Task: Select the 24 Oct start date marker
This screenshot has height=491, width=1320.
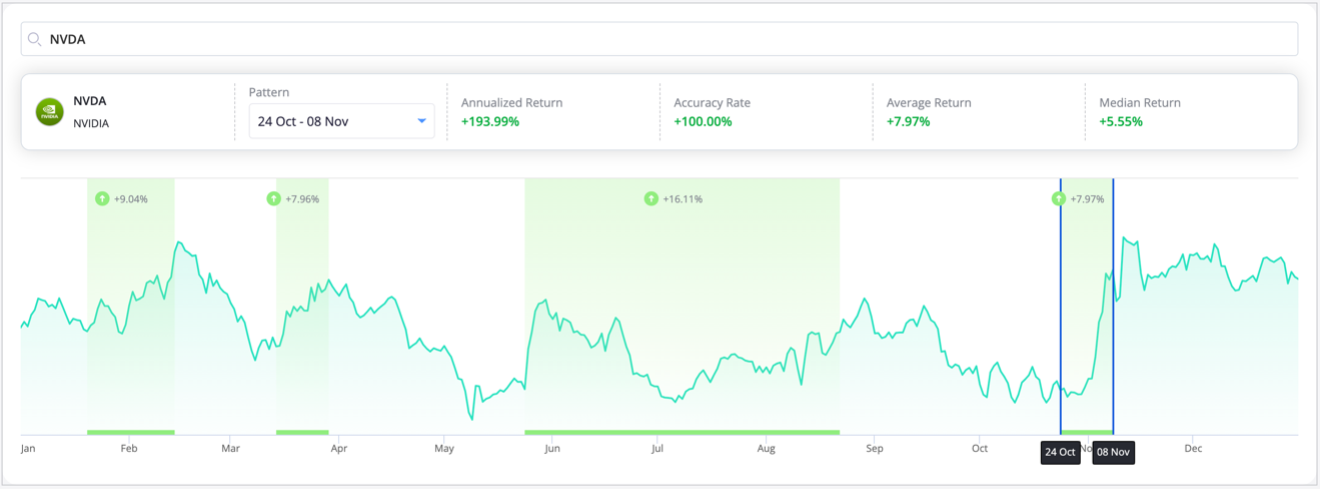Action: (x=1059, y=451)
